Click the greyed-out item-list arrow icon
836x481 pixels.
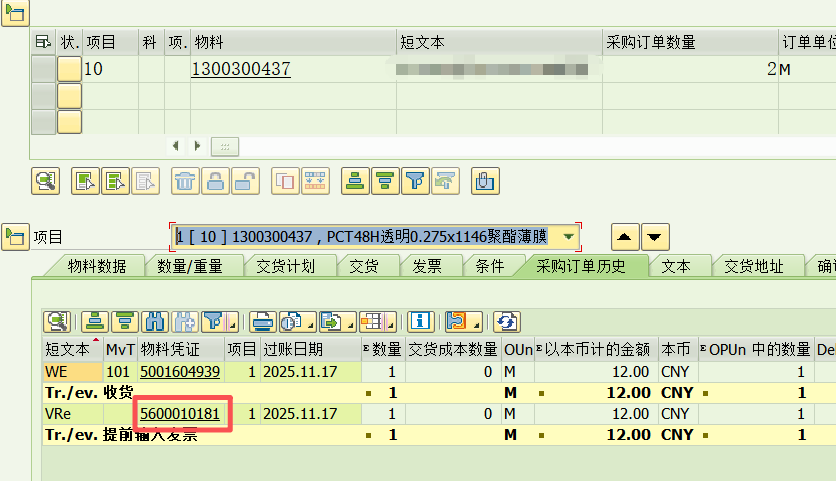click(145, 181)
